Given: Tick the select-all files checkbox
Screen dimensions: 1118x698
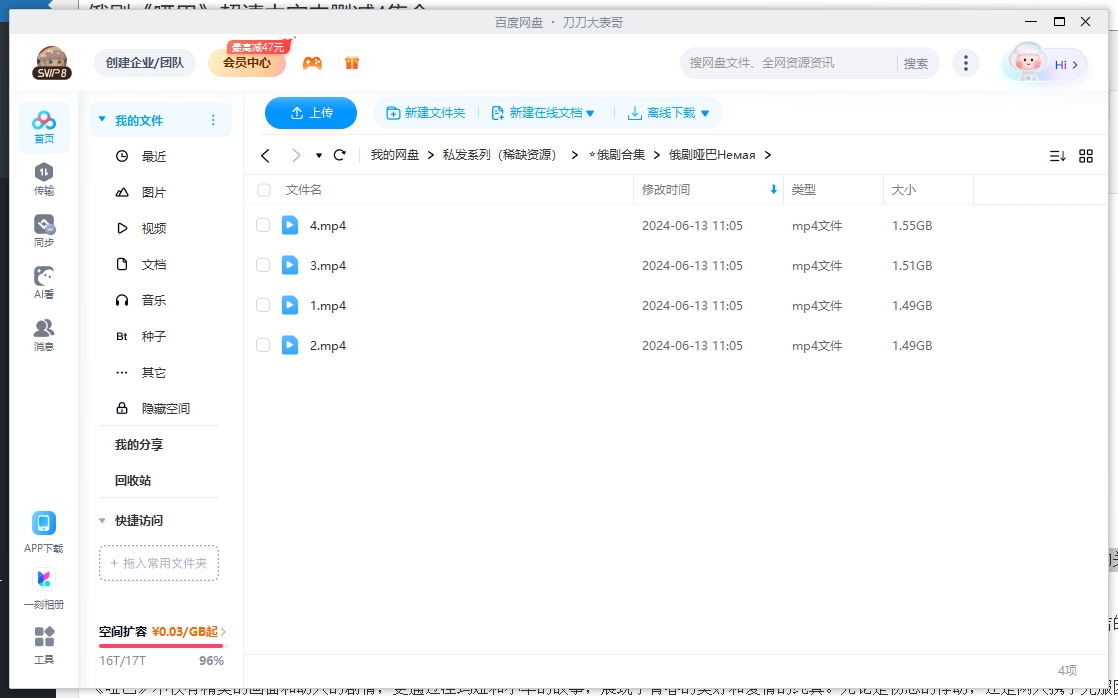Looking at the screenshot, I should point(263,189).
